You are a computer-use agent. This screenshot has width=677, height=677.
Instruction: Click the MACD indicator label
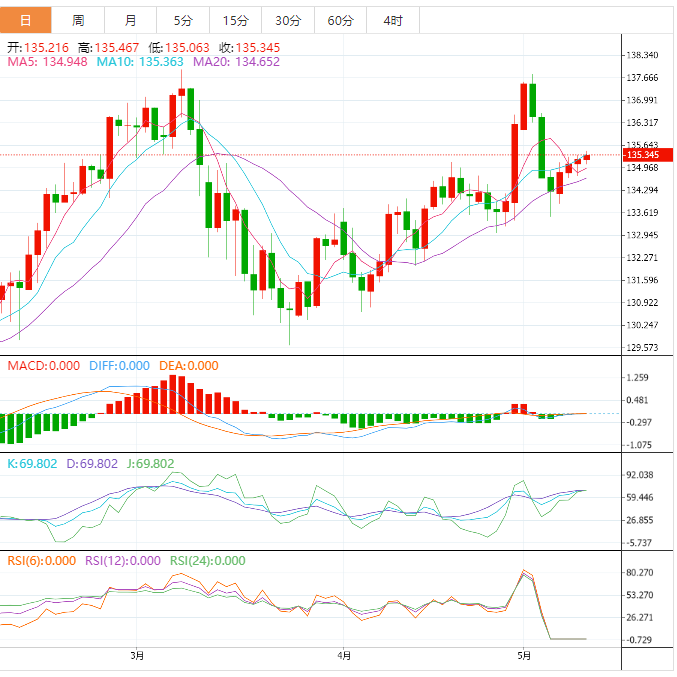click(43, 366)
